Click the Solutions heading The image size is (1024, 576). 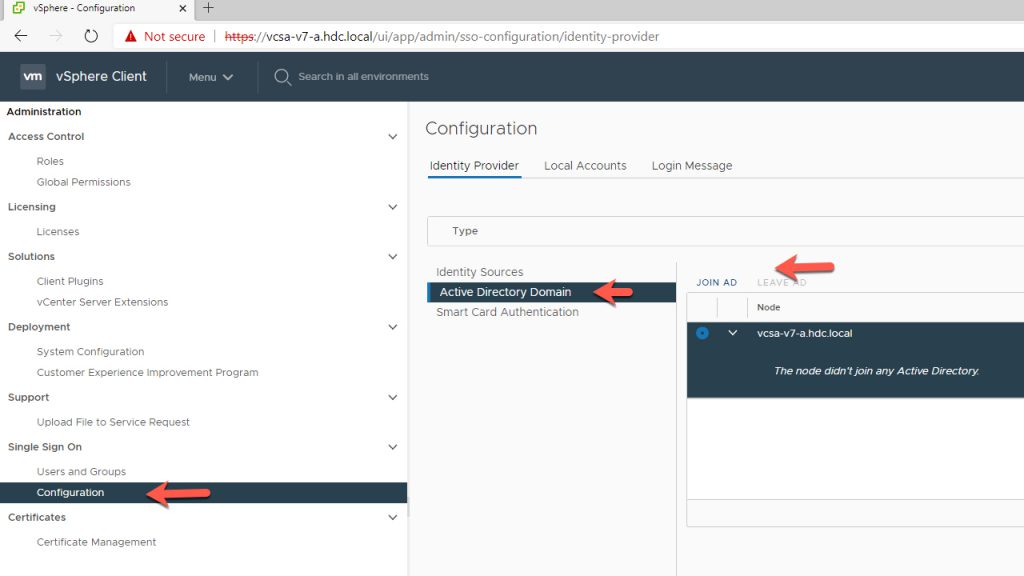(x=31, y=257)
